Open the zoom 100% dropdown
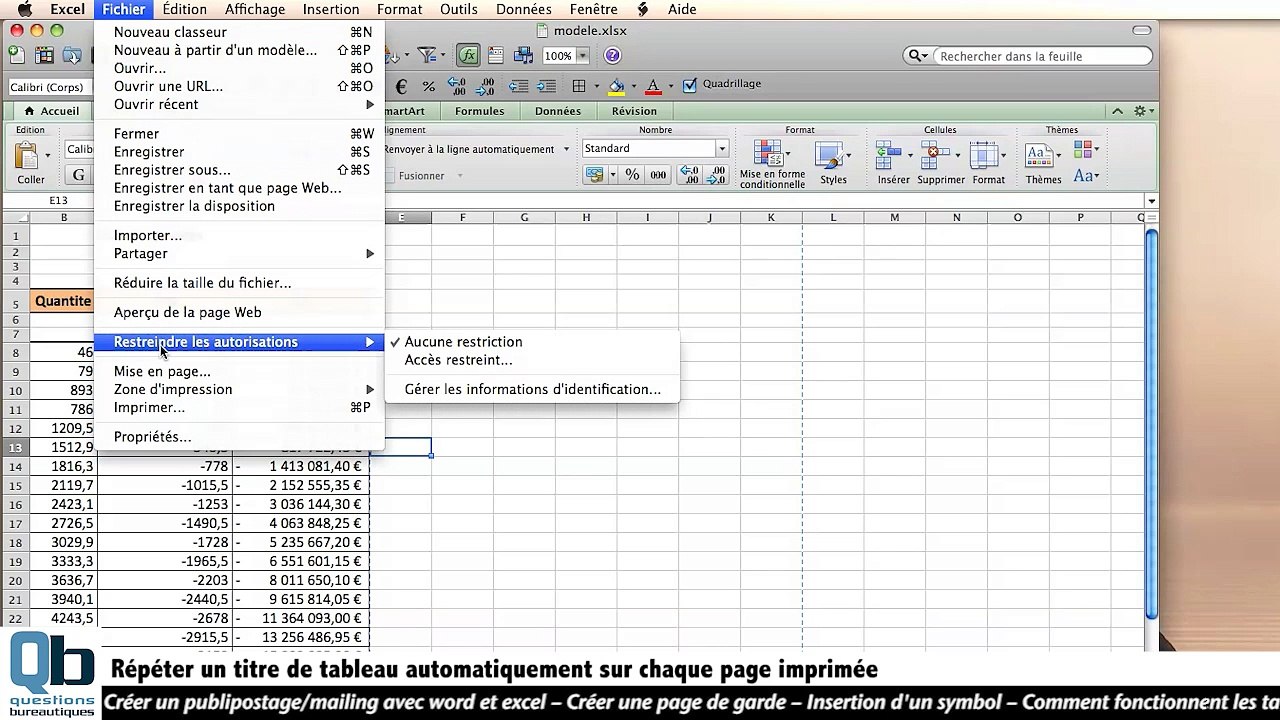1280x720 pixels. click(581, 56)
